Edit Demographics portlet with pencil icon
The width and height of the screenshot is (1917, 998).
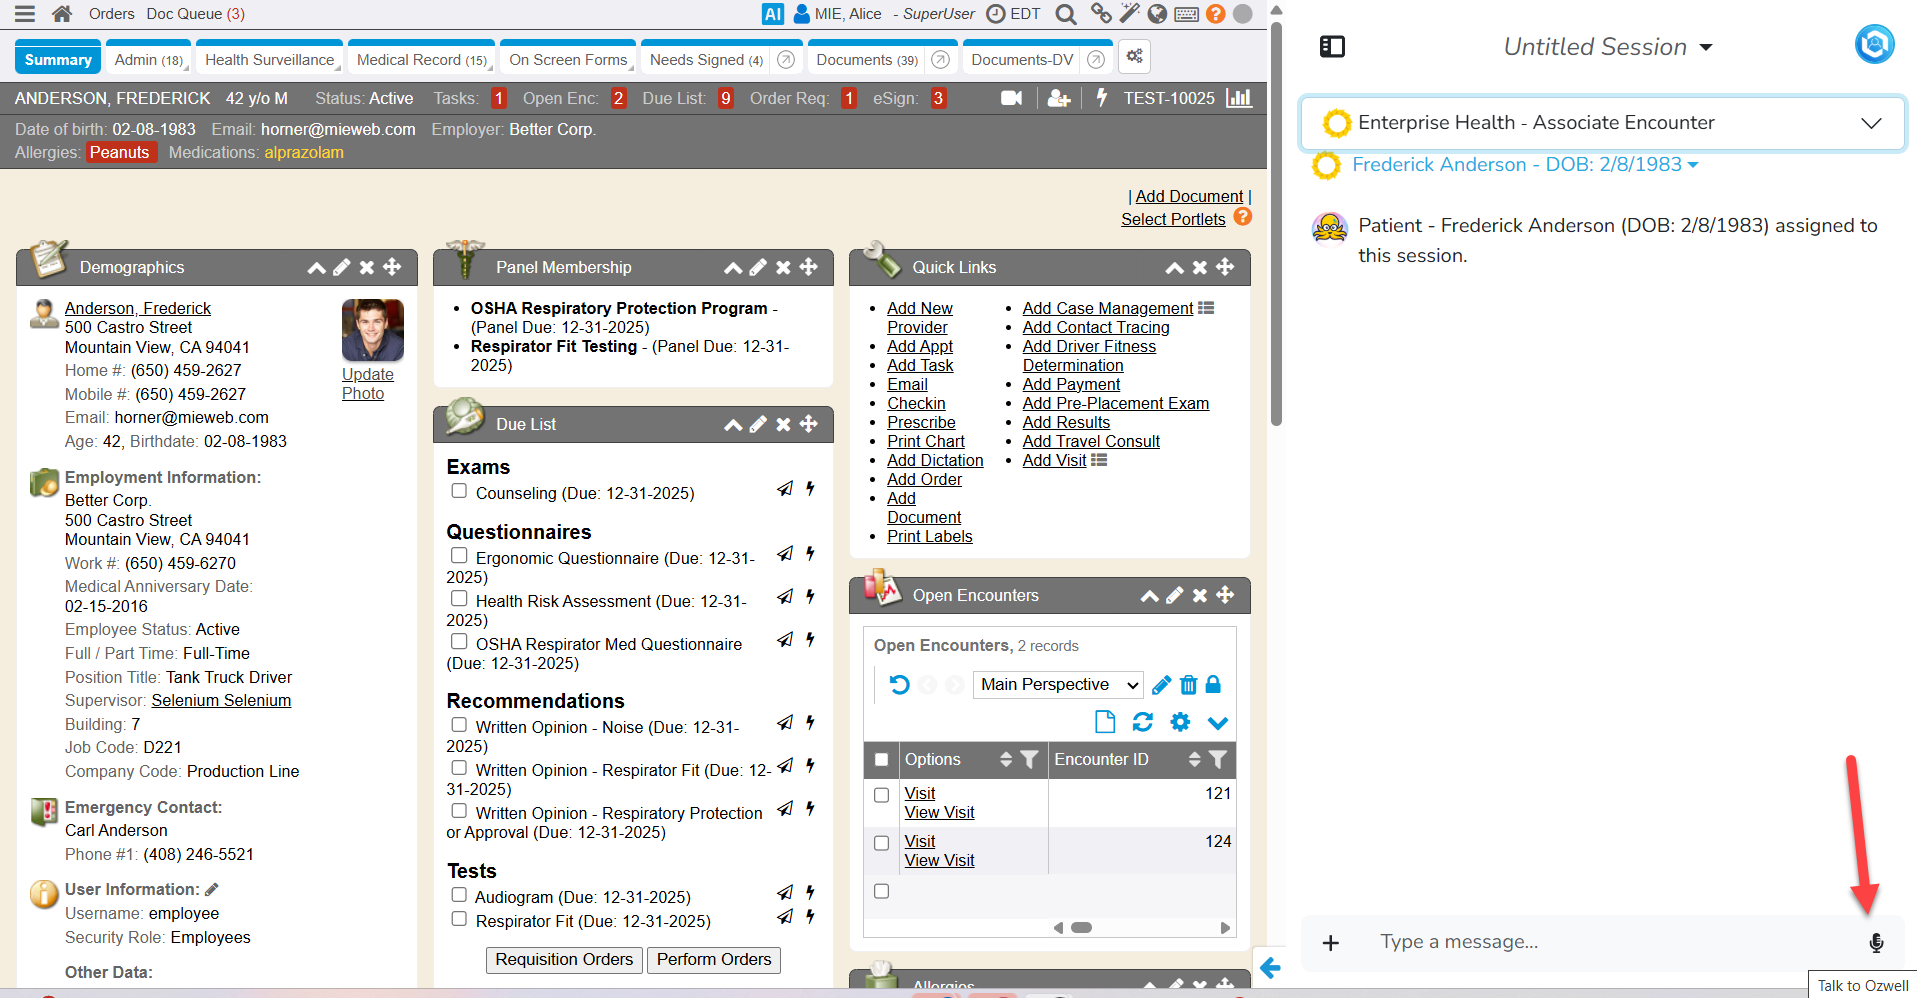[x=342, y=267]
